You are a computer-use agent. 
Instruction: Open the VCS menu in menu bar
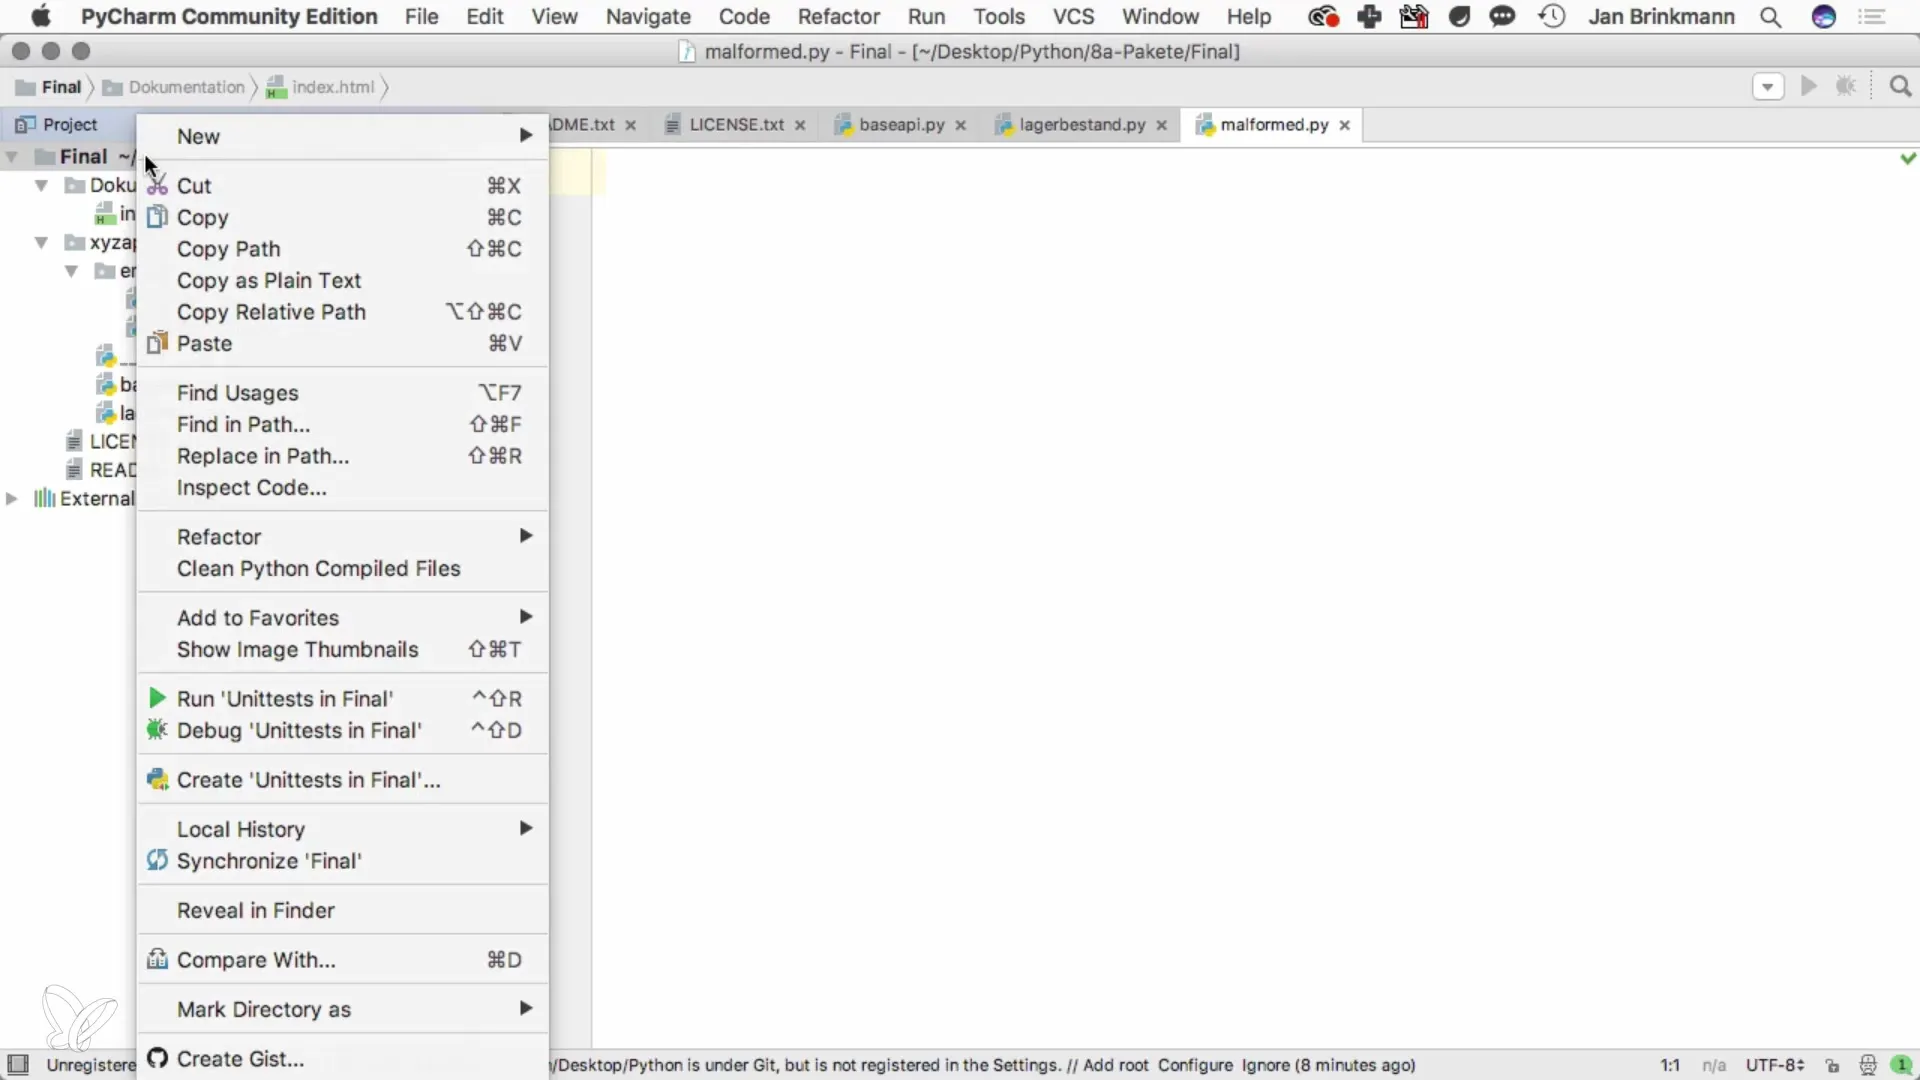[x=1073, y=17]
